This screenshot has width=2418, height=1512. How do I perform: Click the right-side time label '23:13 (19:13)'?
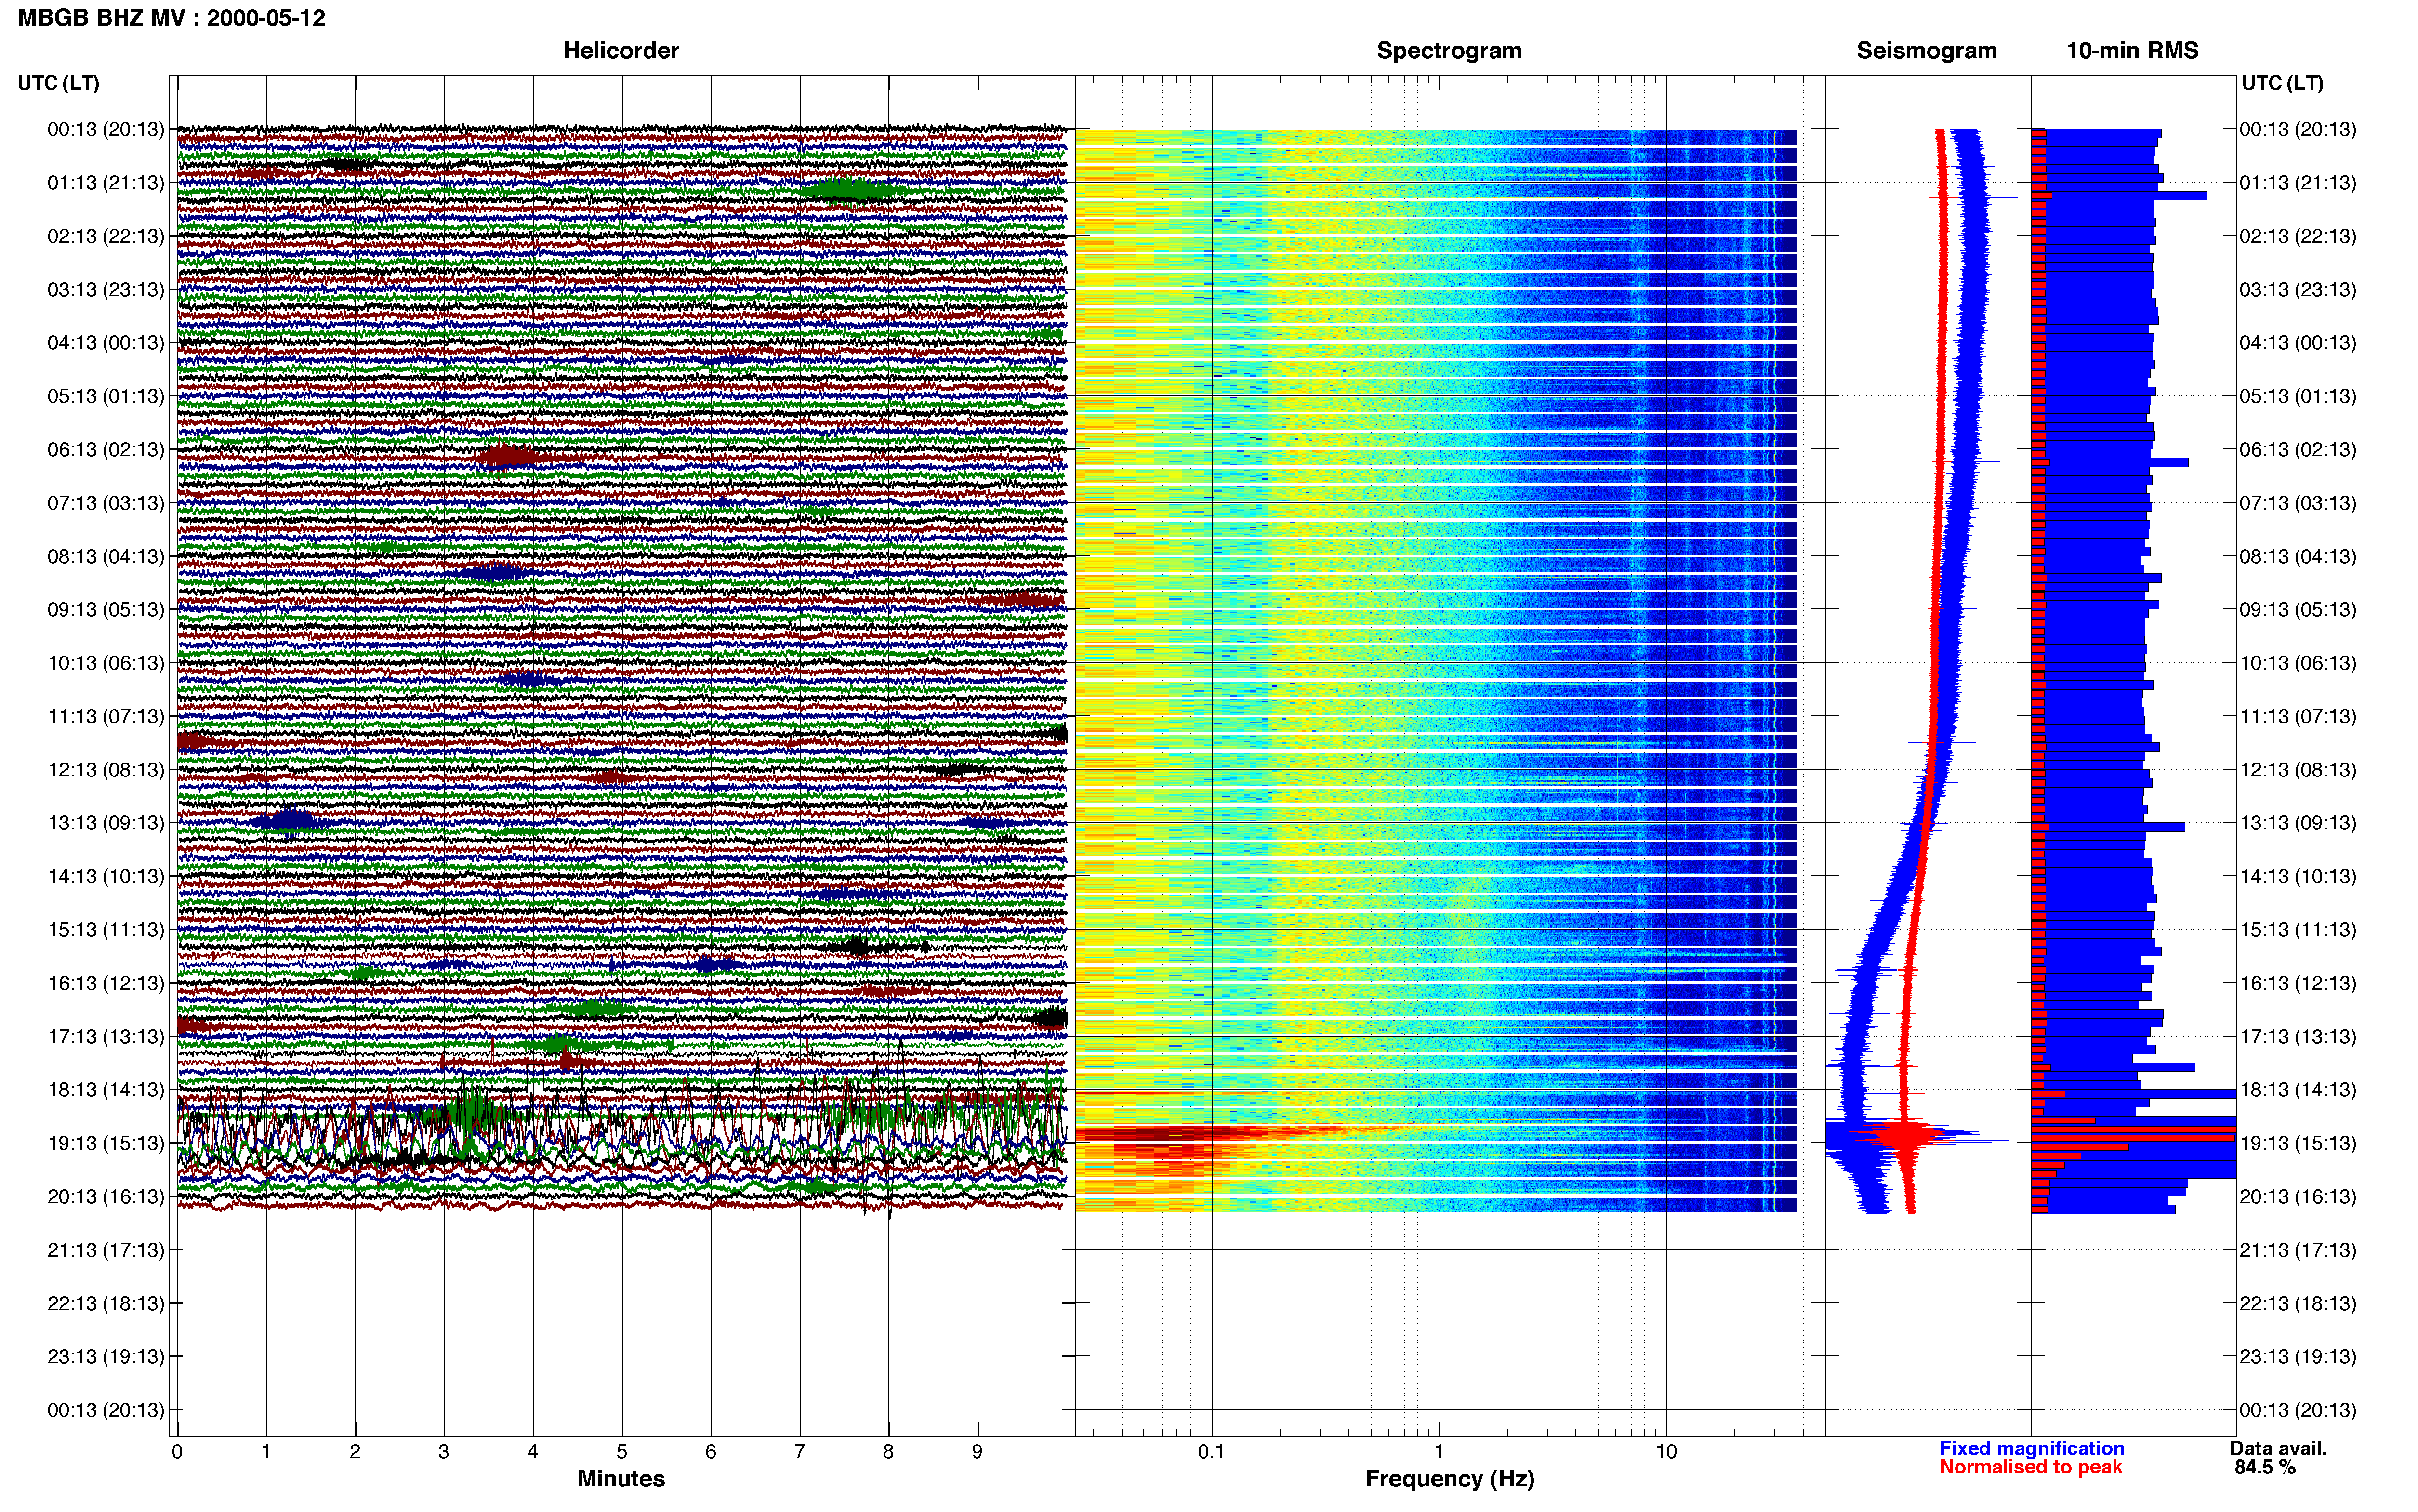pyautogui.click(x=2298, y=1357)
